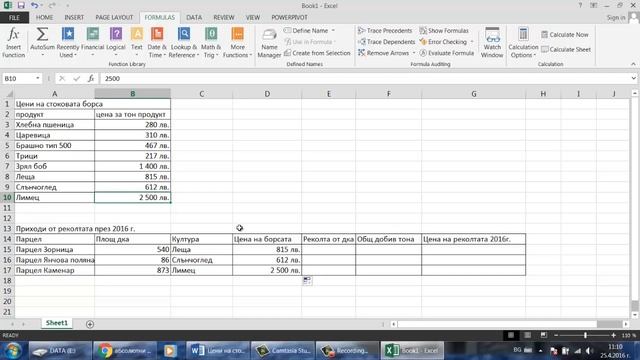This screenshot has width=640, height=360.
Task: Switch to the POWERPIVOT tab
Action: pos(289,18)
